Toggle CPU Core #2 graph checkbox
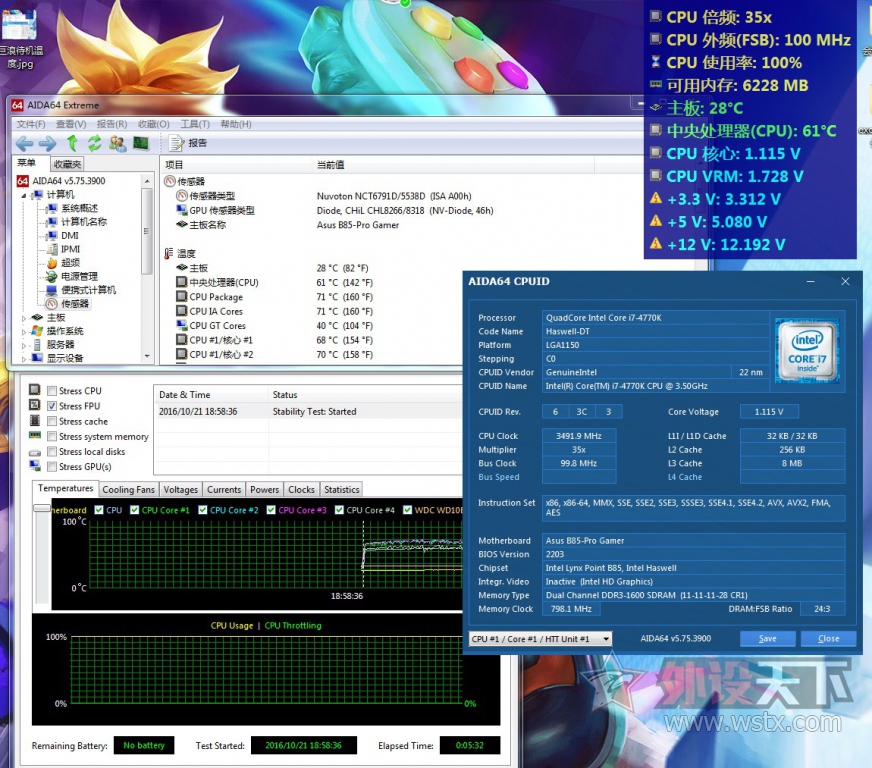This screenshot has height=768, width=872. [x=203, y=510]
